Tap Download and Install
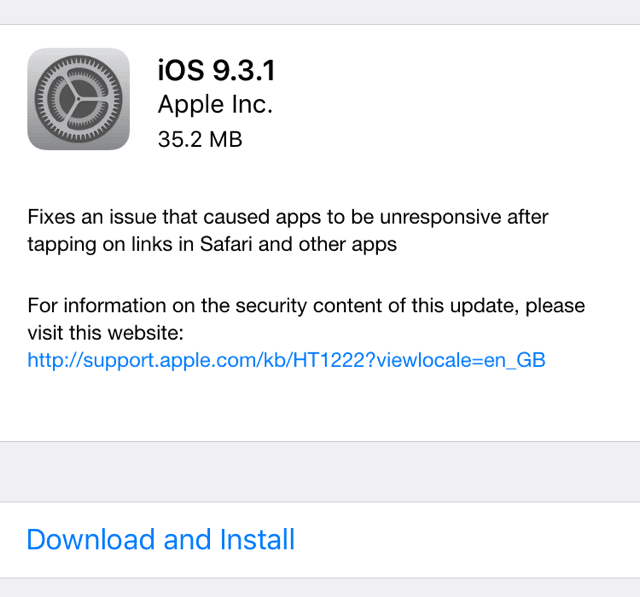Screen dimensions: 640x597 pyautogui.click(x=160, y=539)
